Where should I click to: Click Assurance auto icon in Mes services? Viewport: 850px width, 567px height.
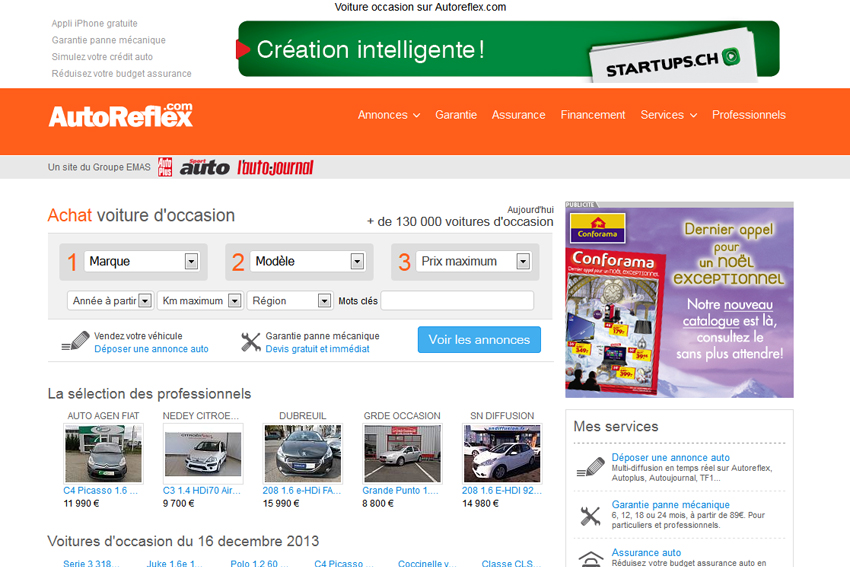click(591, 559)
